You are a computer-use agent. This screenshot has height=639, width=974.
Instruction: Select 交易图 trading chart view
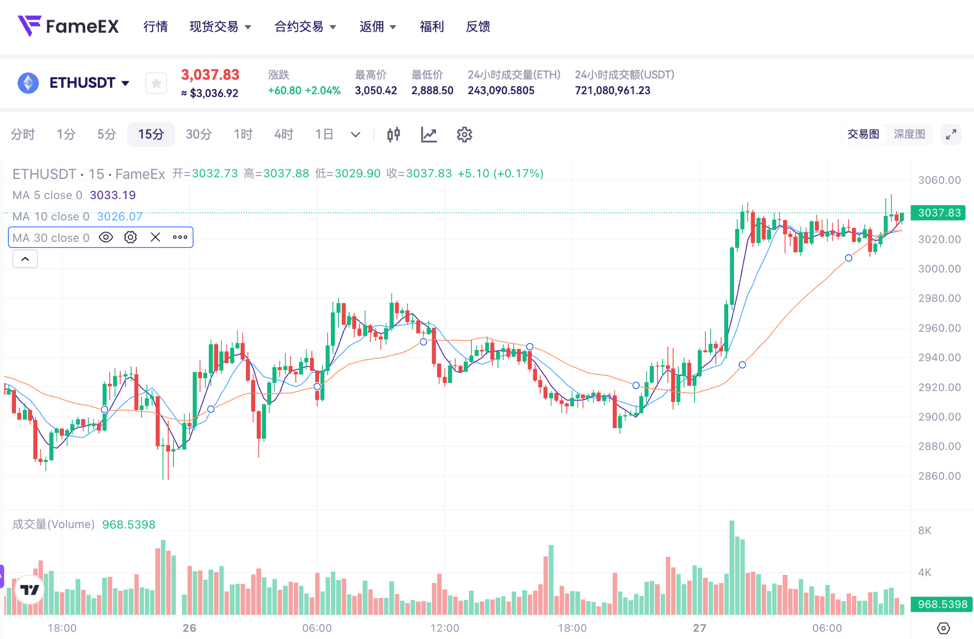click(x=863, y=134)
